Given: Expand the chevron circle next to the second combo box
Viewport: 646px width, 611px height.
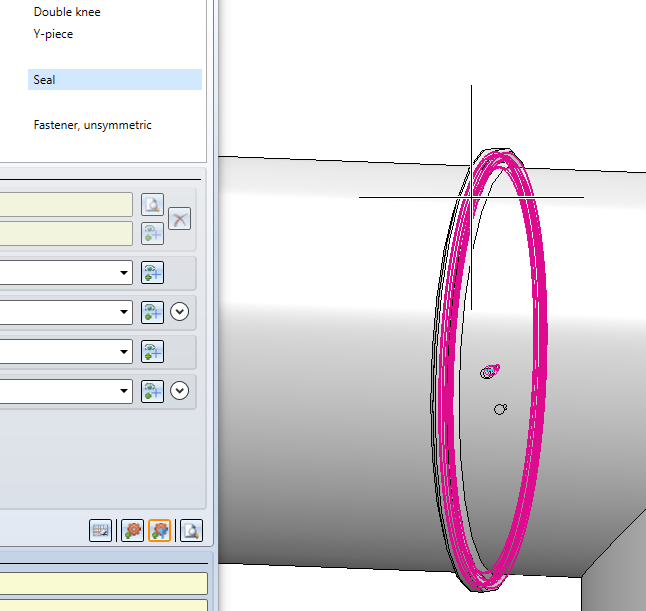Looking at the screenshot, I should pos(180,312).
